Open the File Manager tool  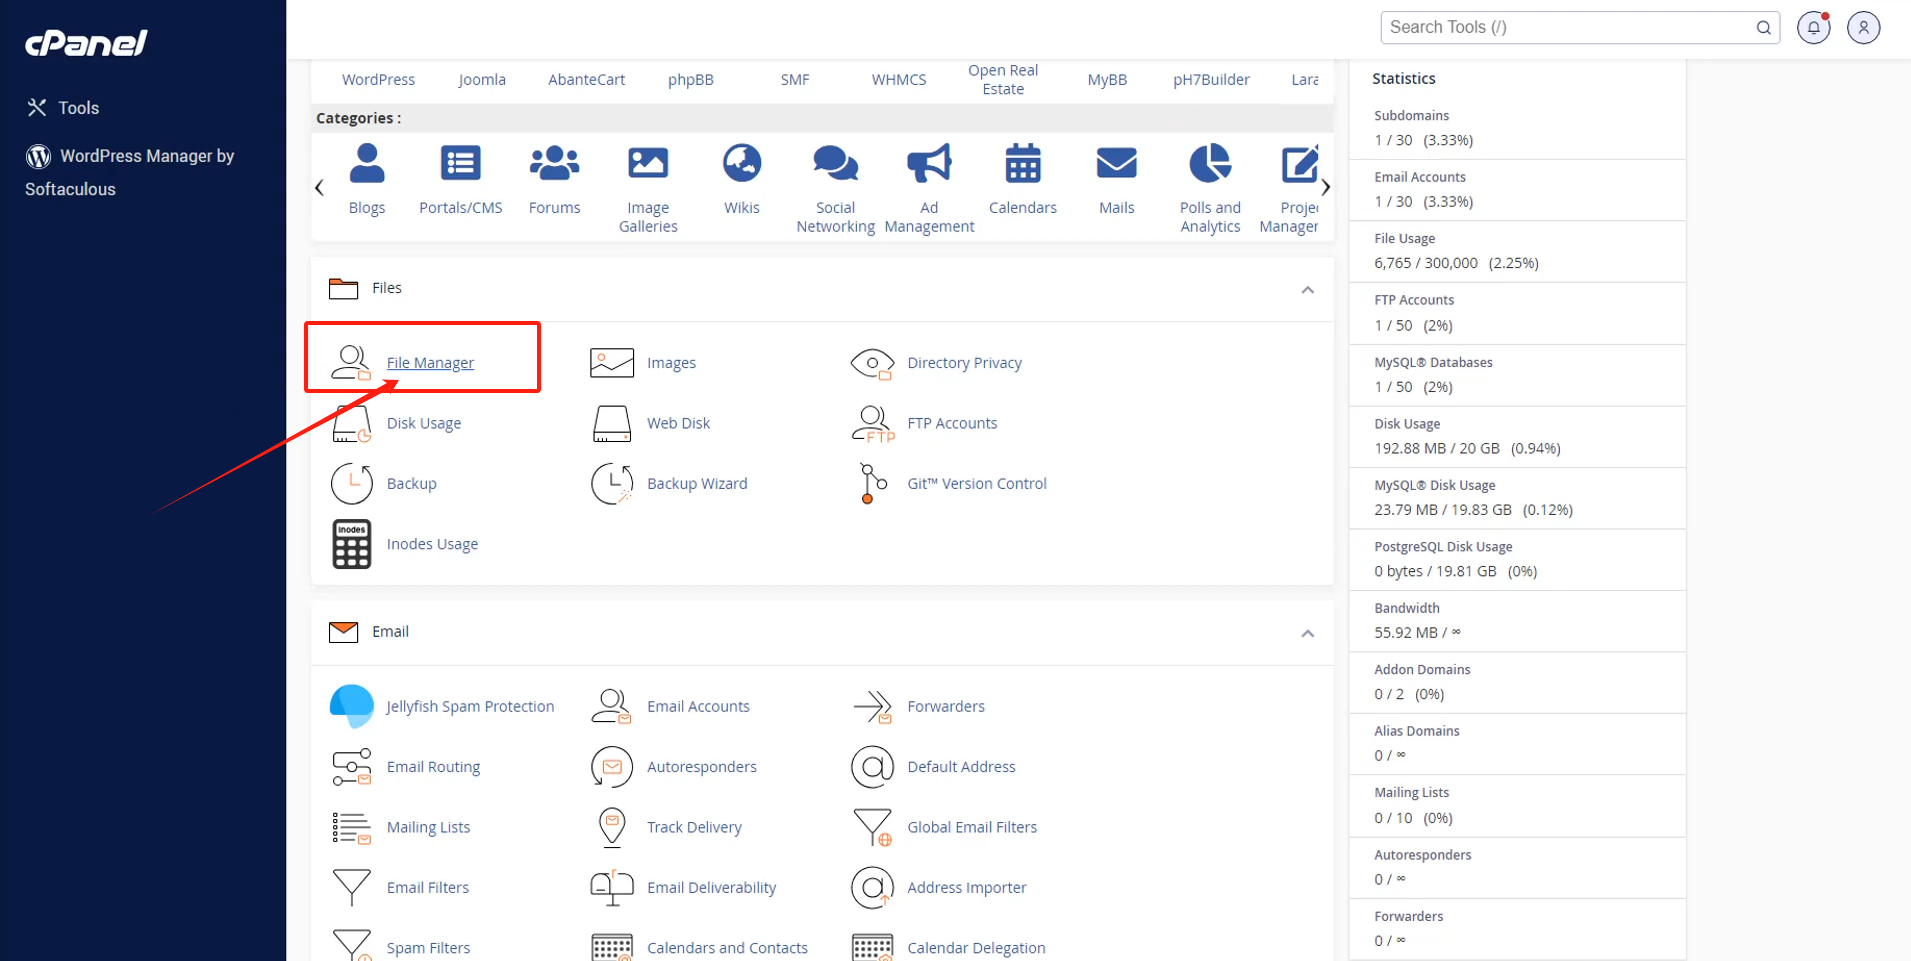coord(430,362)
